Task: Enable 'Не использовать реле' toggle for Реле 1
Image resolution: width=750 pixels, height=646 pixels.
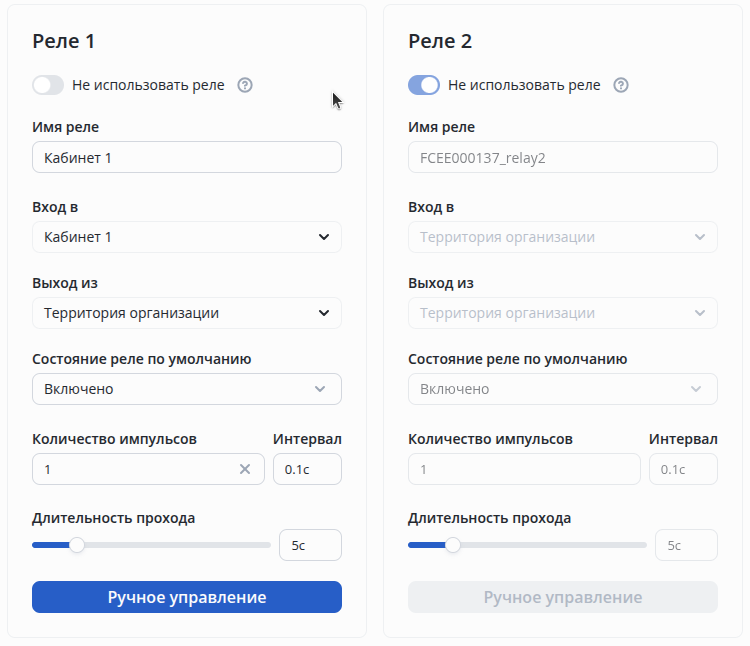Action: (48, 85)
